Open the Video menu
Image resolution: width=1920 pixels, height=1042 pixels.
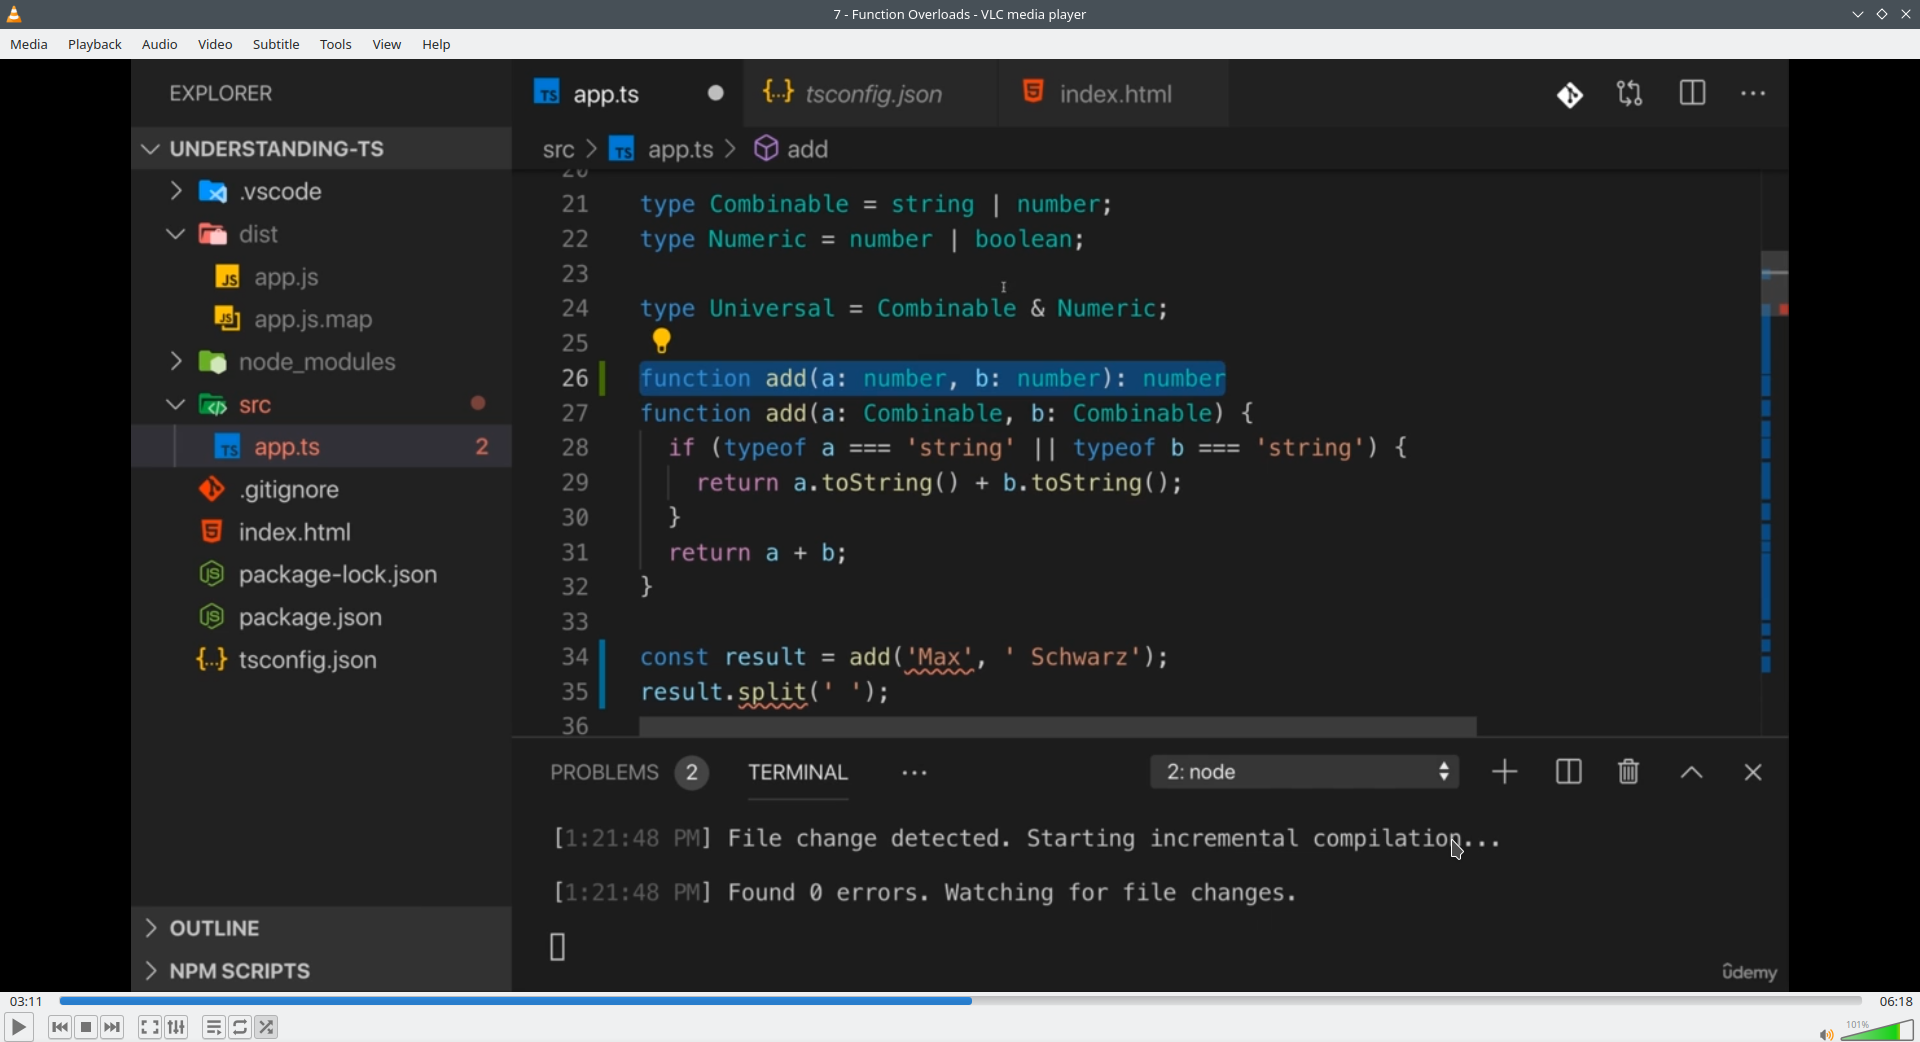pos(215,45)
